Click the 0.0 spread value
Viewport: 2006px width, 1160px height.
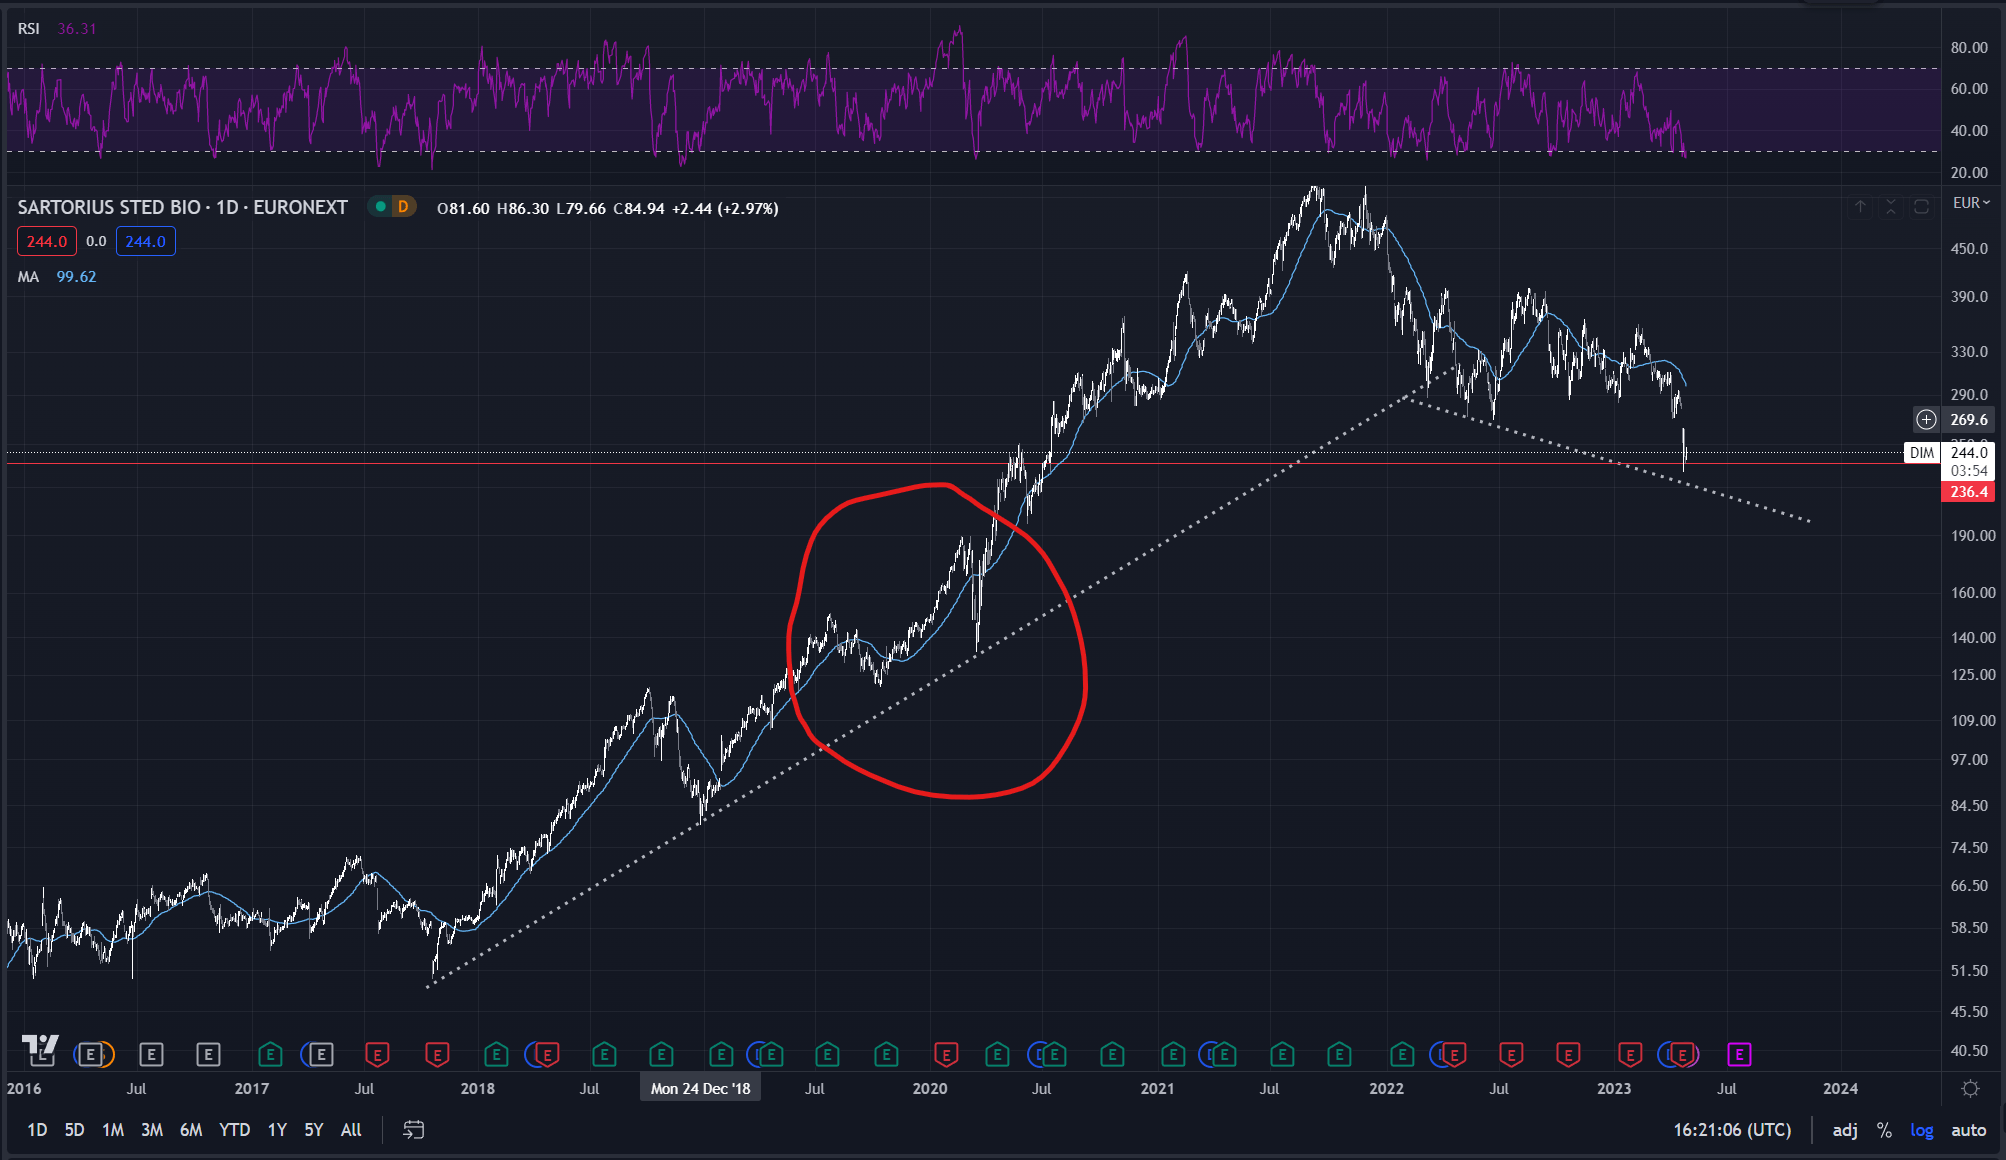click(x=96, y=241)
